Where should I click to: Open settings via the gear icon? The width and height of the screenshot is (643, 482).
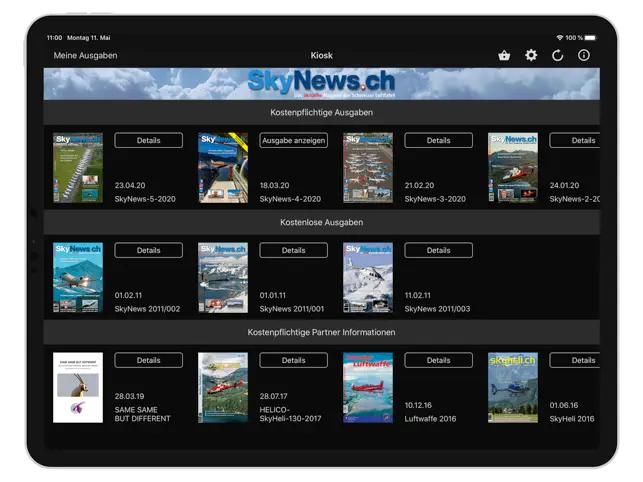click(531, 55)
